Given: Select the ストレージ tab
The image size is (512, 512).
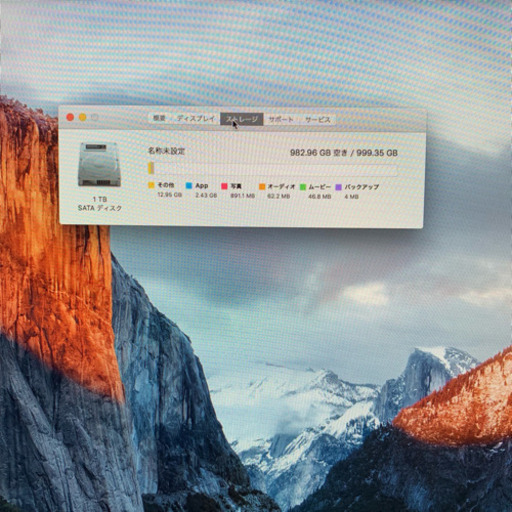Looking at the screenshot, I should 242,119.
